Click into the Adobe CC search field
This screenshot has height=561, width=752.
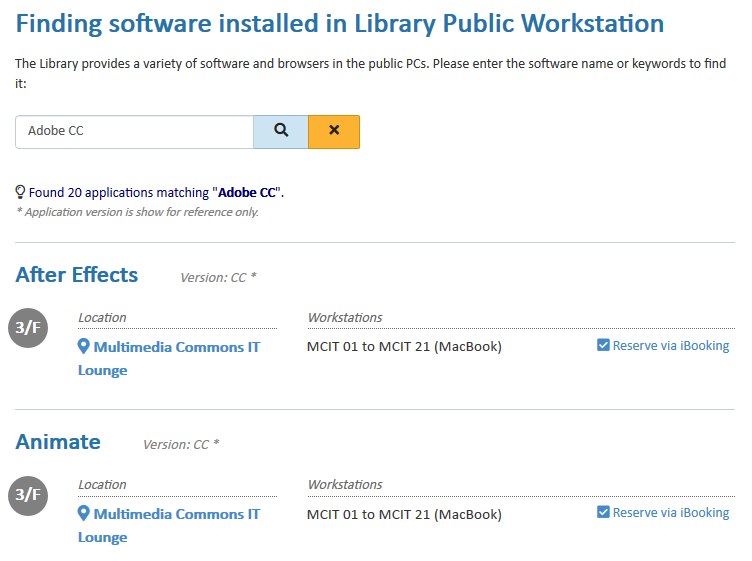pyautogui.click(x=134, y=132)
